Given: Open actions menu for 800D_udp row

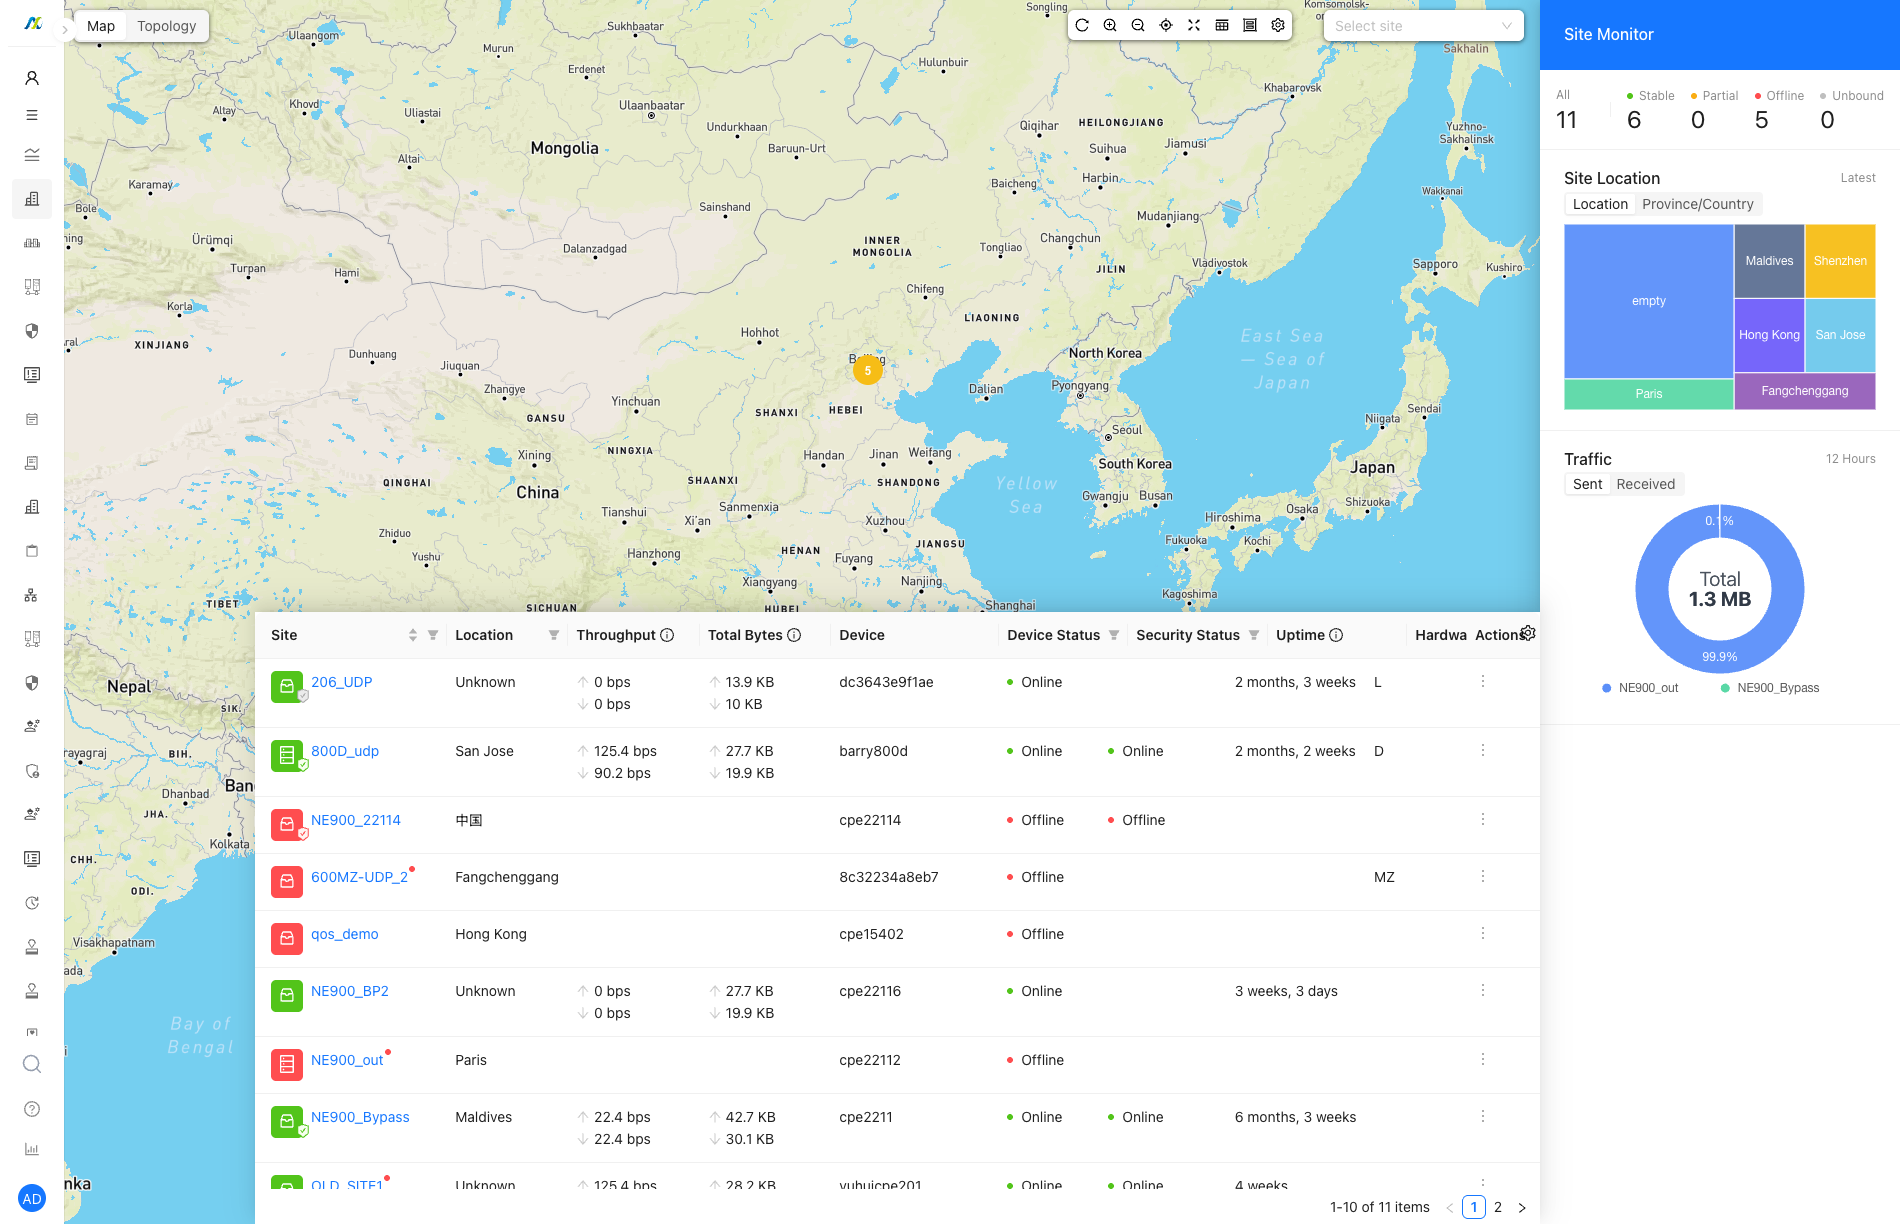Looking at the screenshot, I should [1483, 750].
